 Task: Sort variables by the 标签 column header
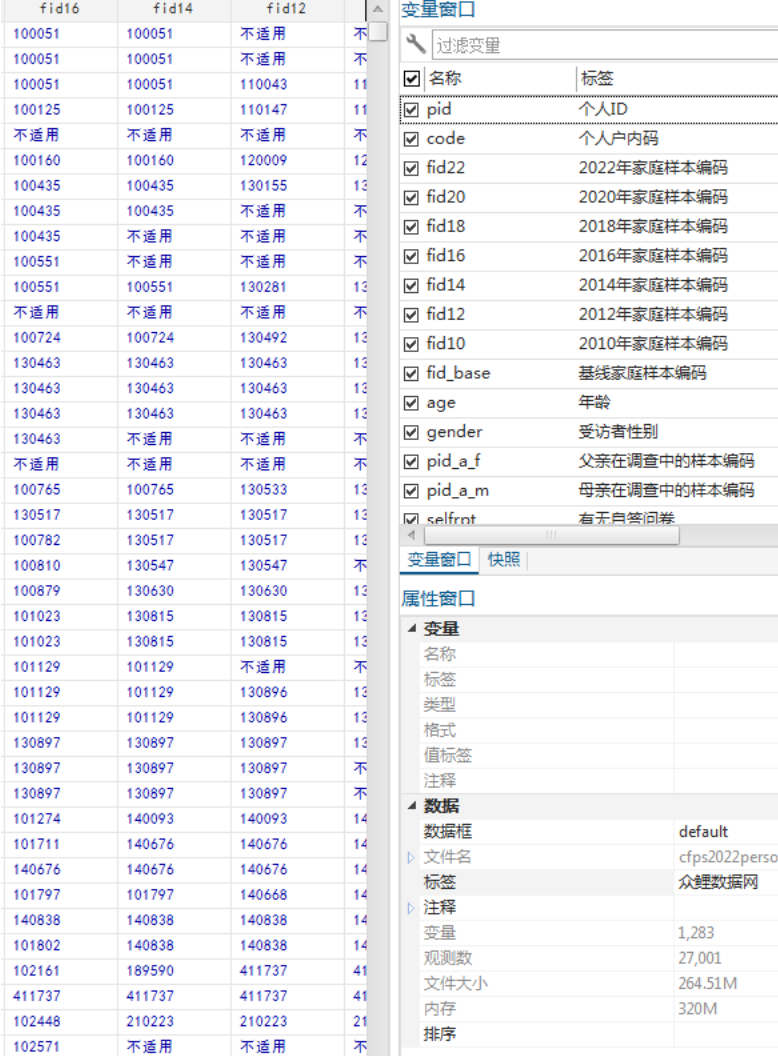coord(597,78)
